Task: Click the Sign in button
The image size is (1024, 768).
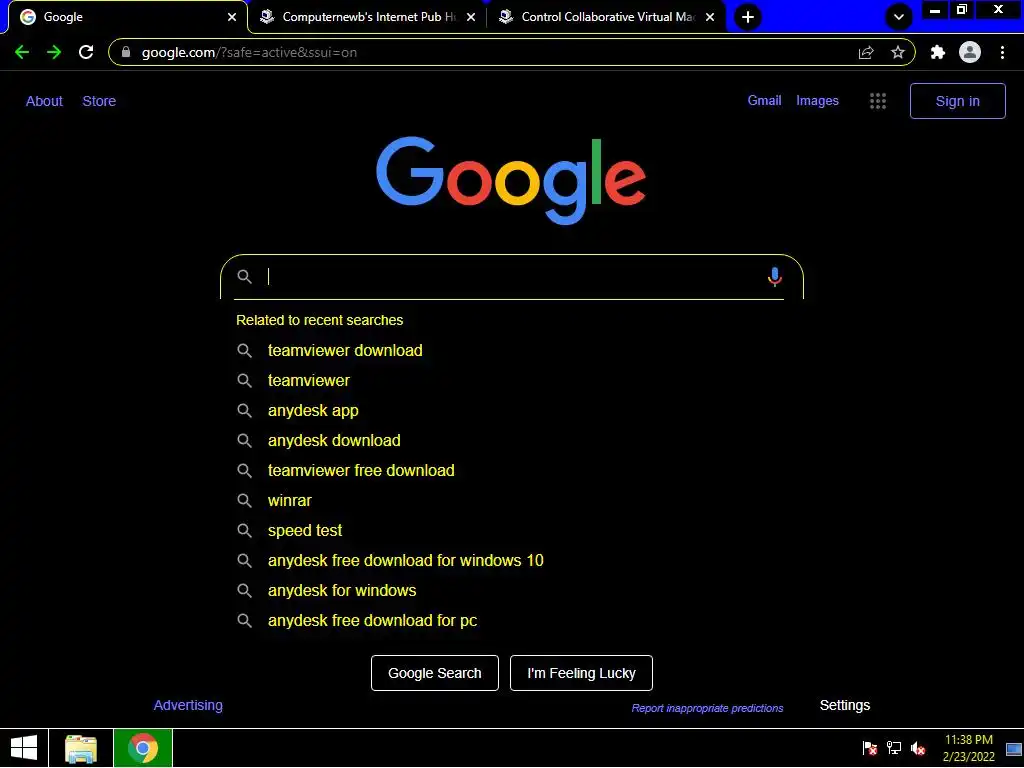Action: click(x=957, y=101)
